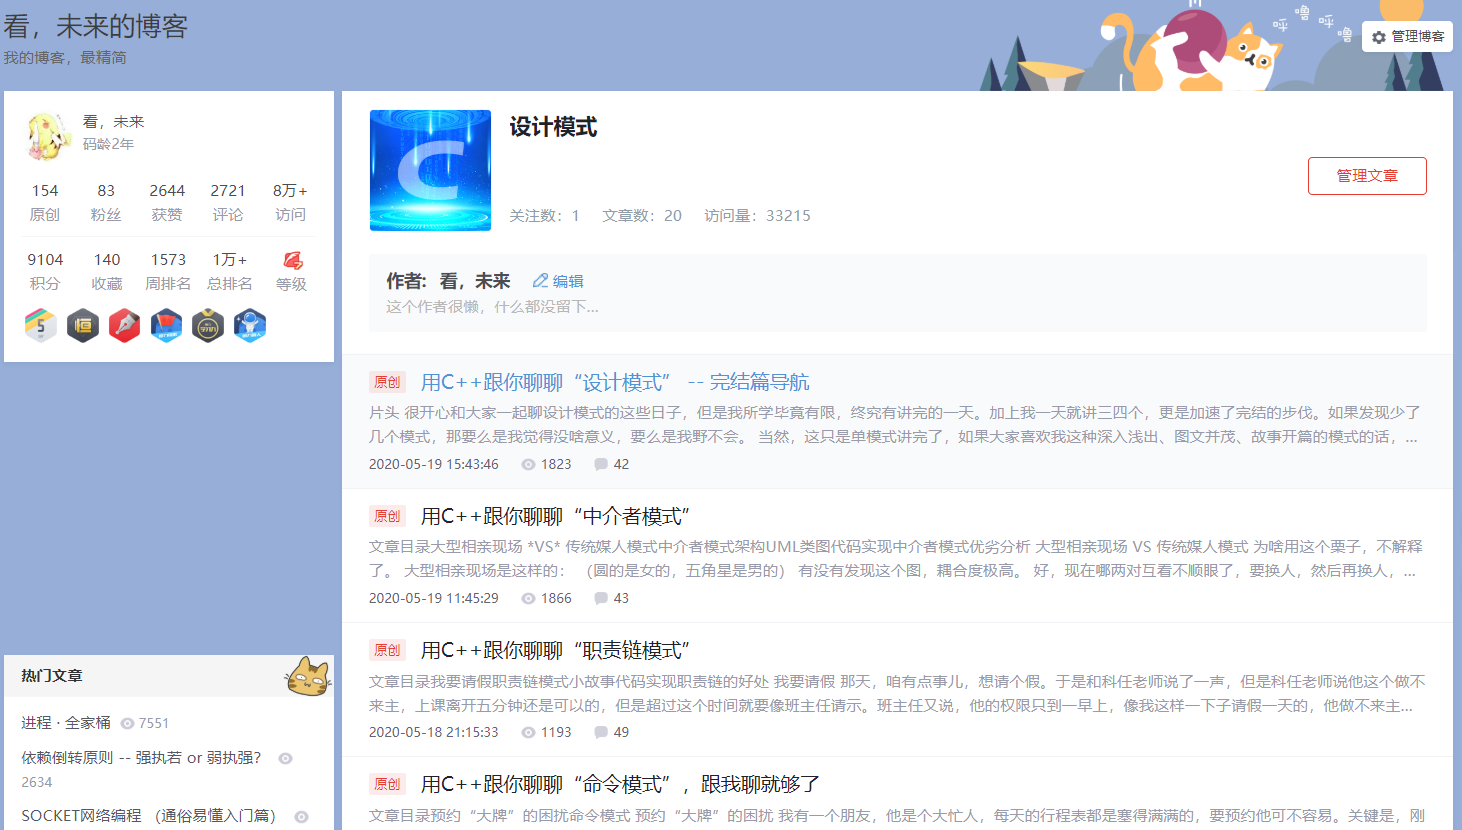
Task: Open article 用C++跟你聊聊“命令模式”
Action: click(x=620, y=784)
